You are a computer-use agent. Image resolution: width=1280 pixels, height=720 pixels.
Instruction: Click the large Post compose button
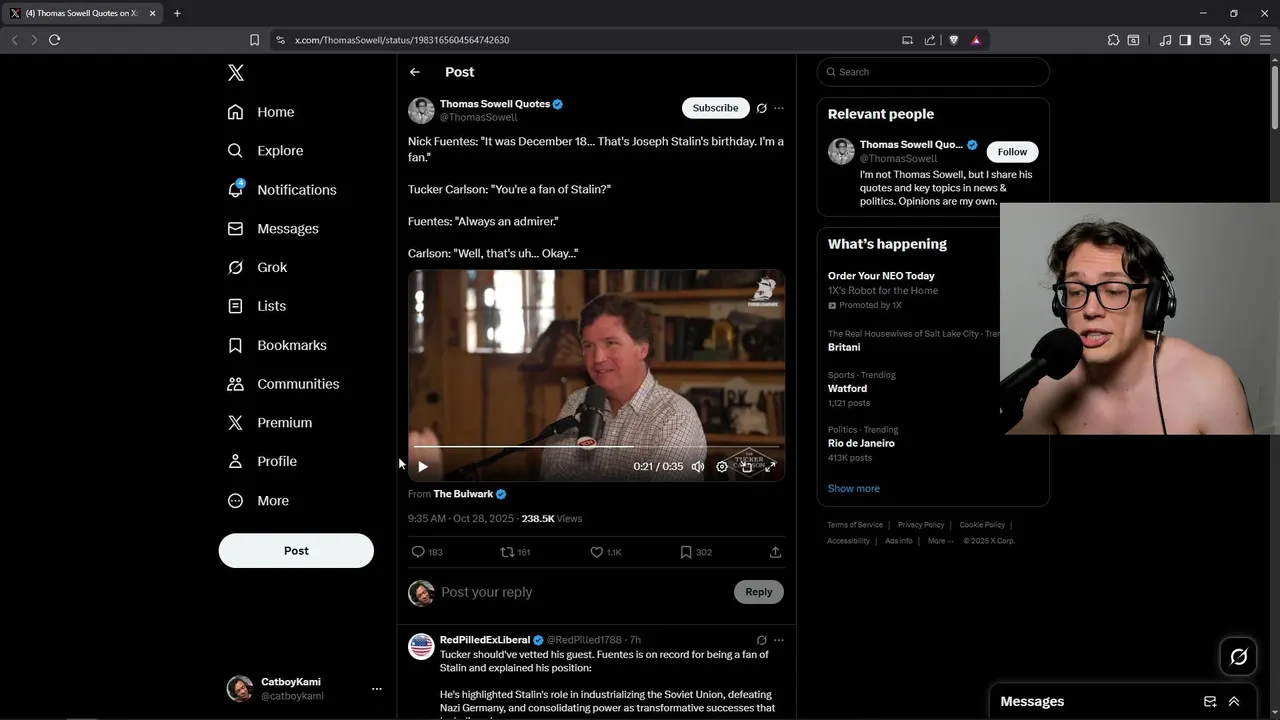point(296,551)
